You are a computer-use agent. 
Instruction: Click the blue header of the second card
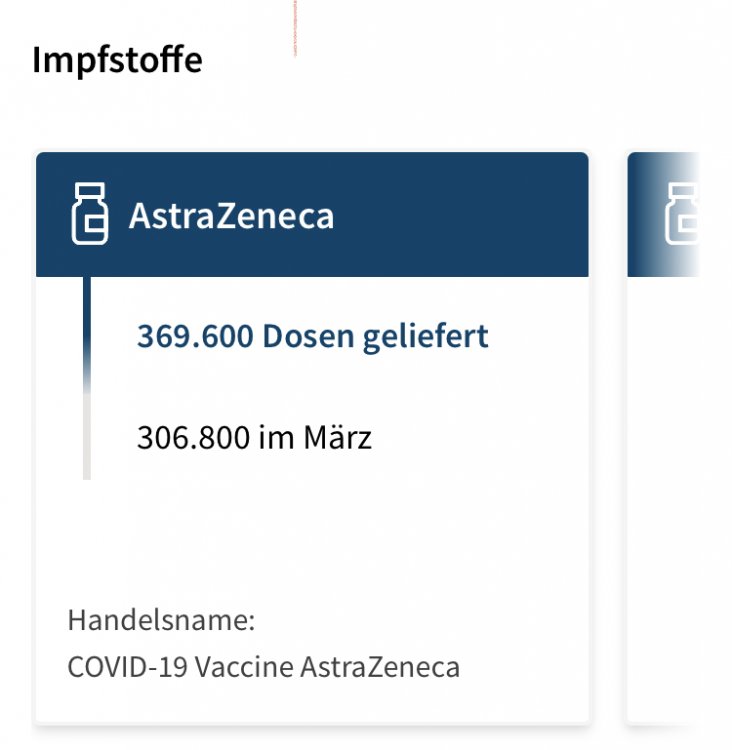tap(663, 214)
